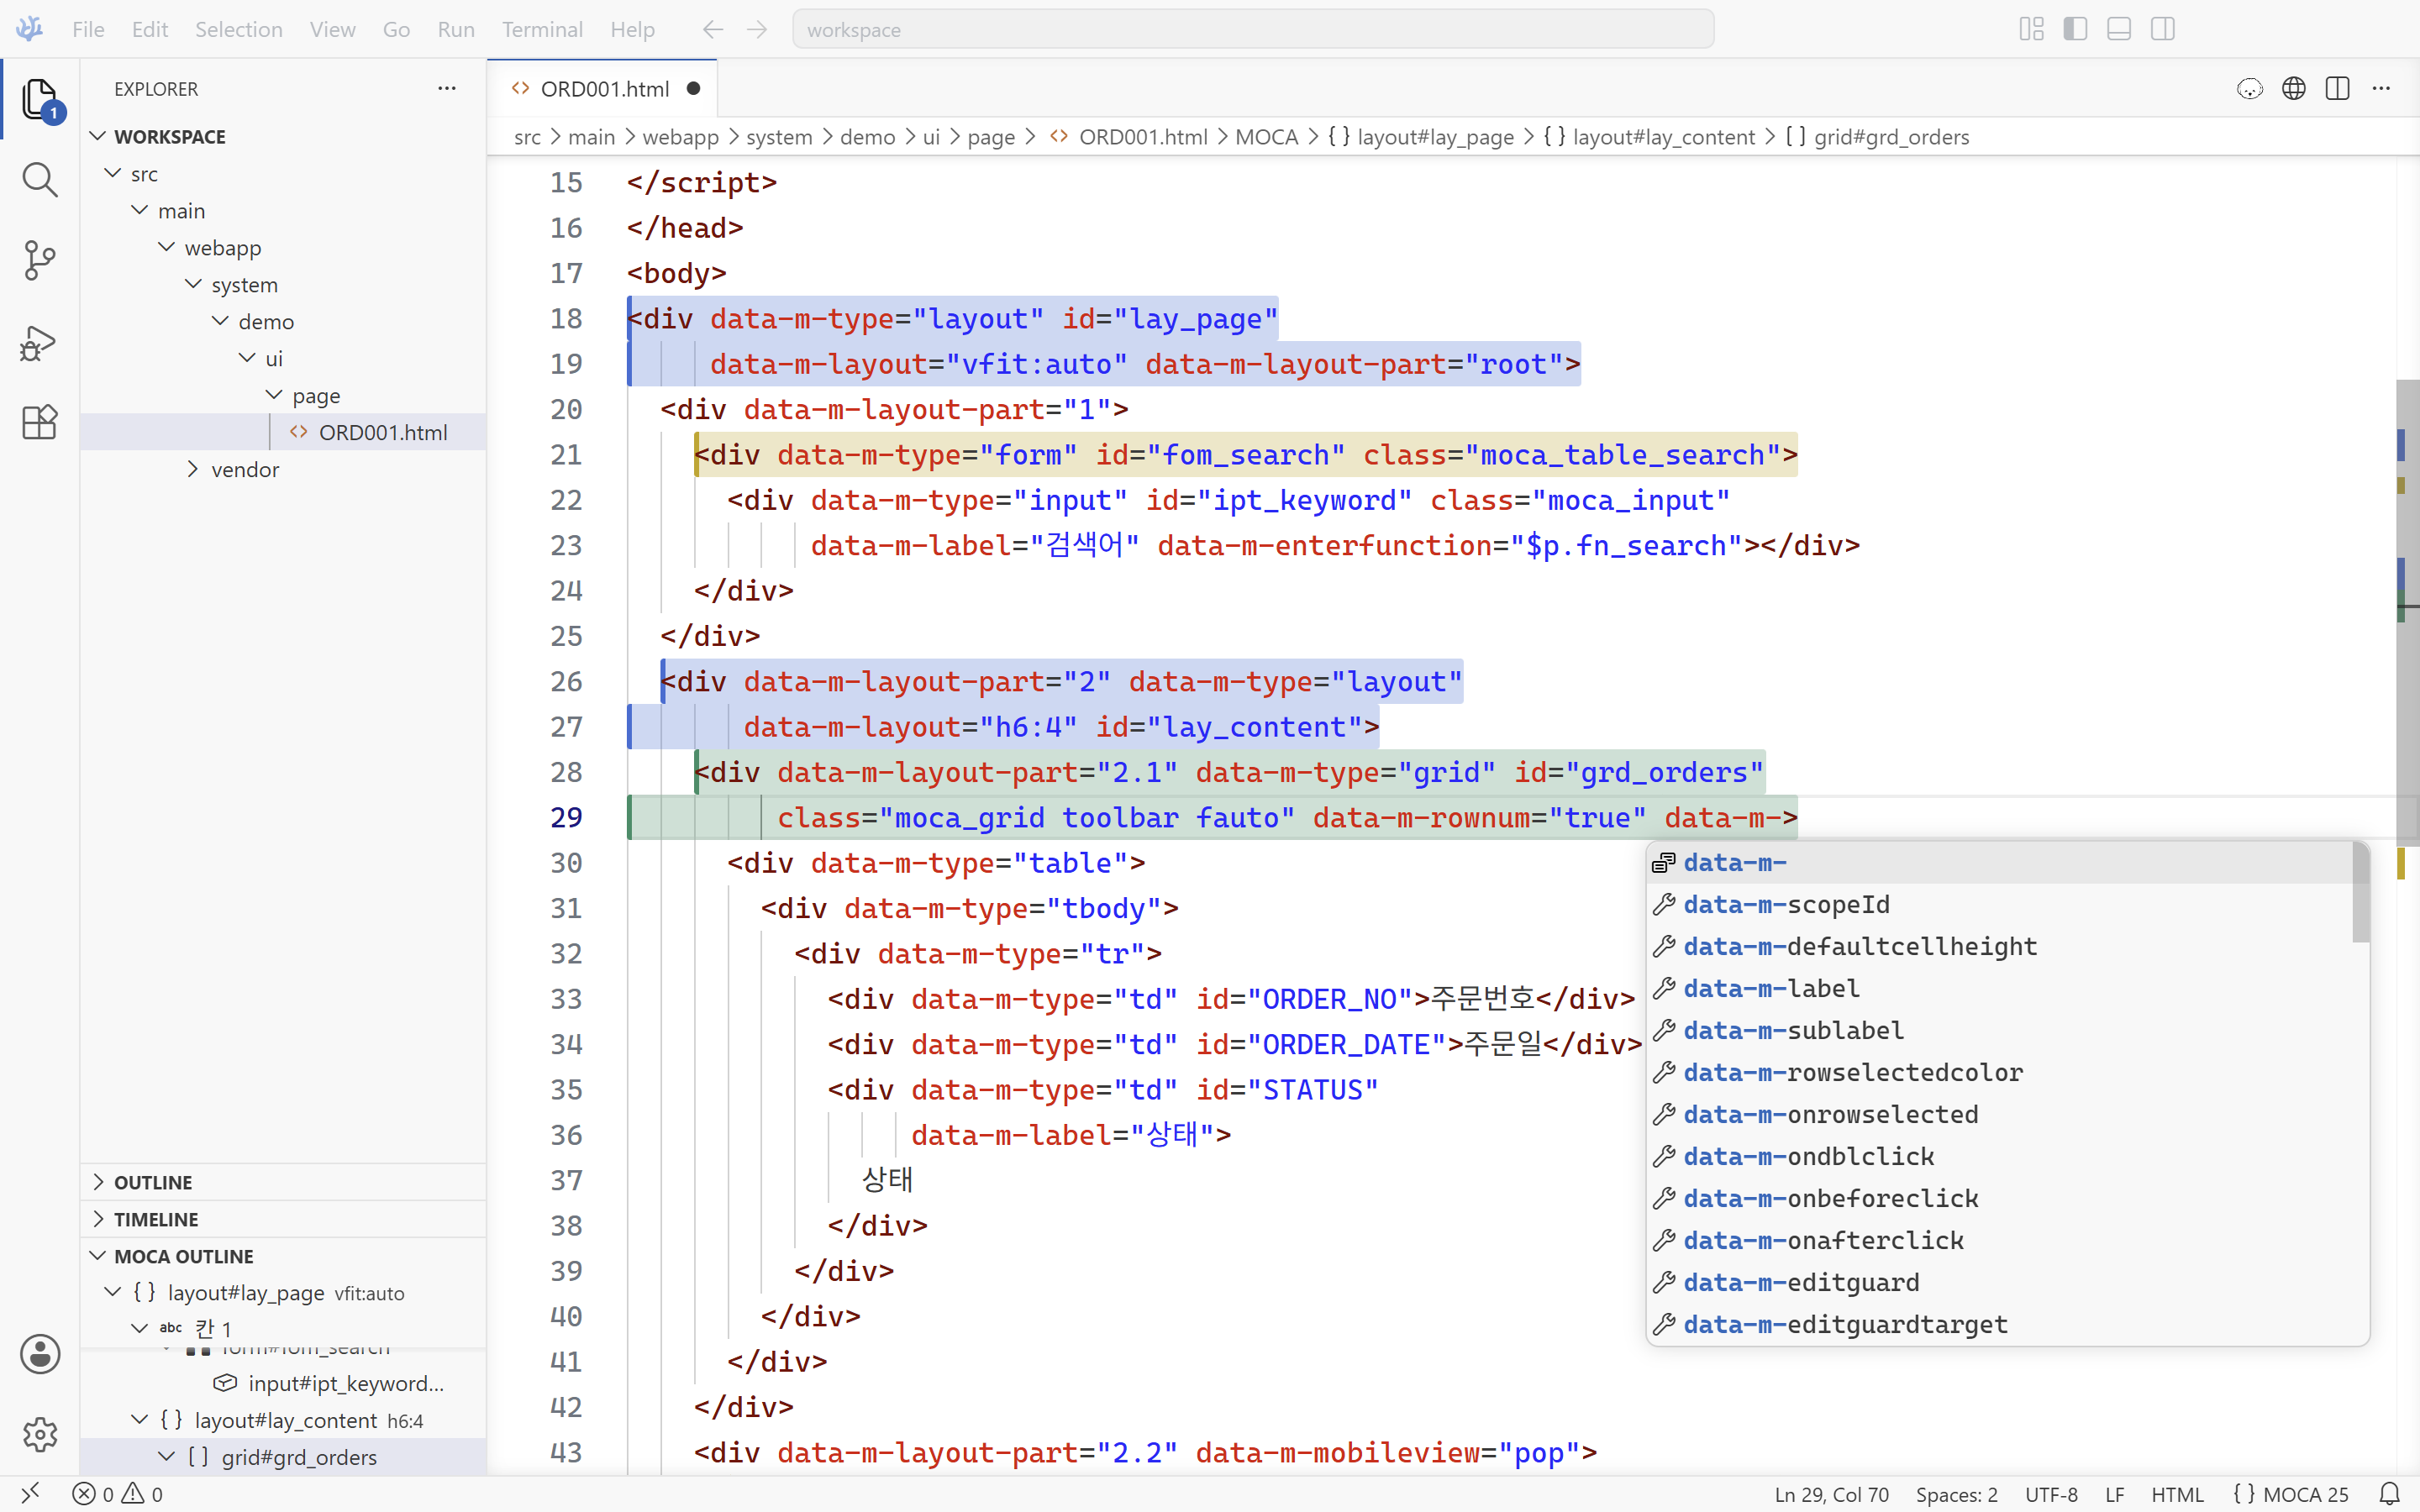Toggle primary side bar visibility
The width and height of the screenshot is (2420, 1512).
click(x=2075, y=29)
